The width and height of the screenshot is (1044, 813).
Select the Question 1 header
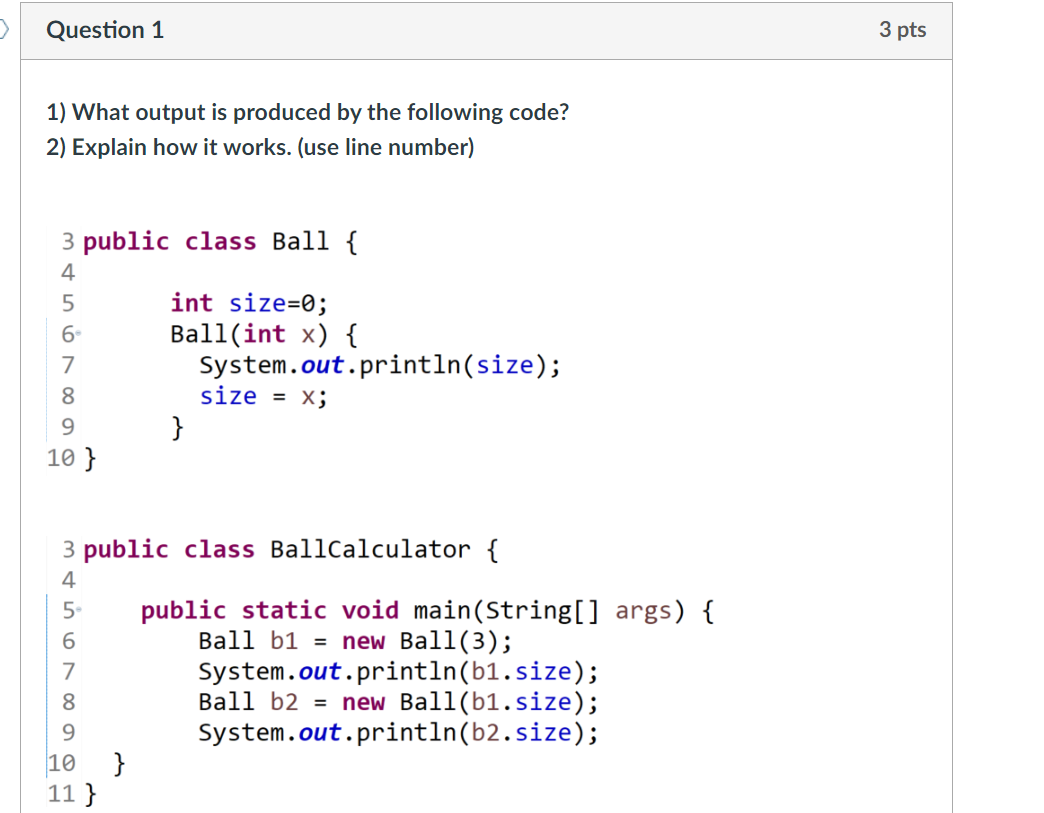104,29
